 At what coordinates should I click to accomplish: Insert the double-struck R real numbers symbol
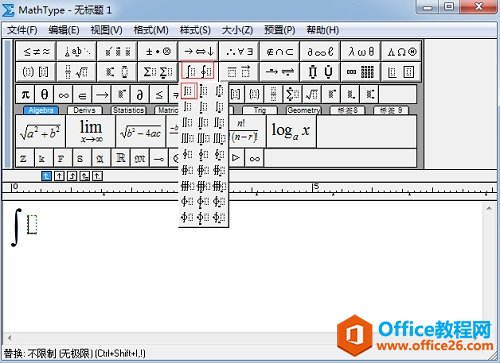coord(120,158)
